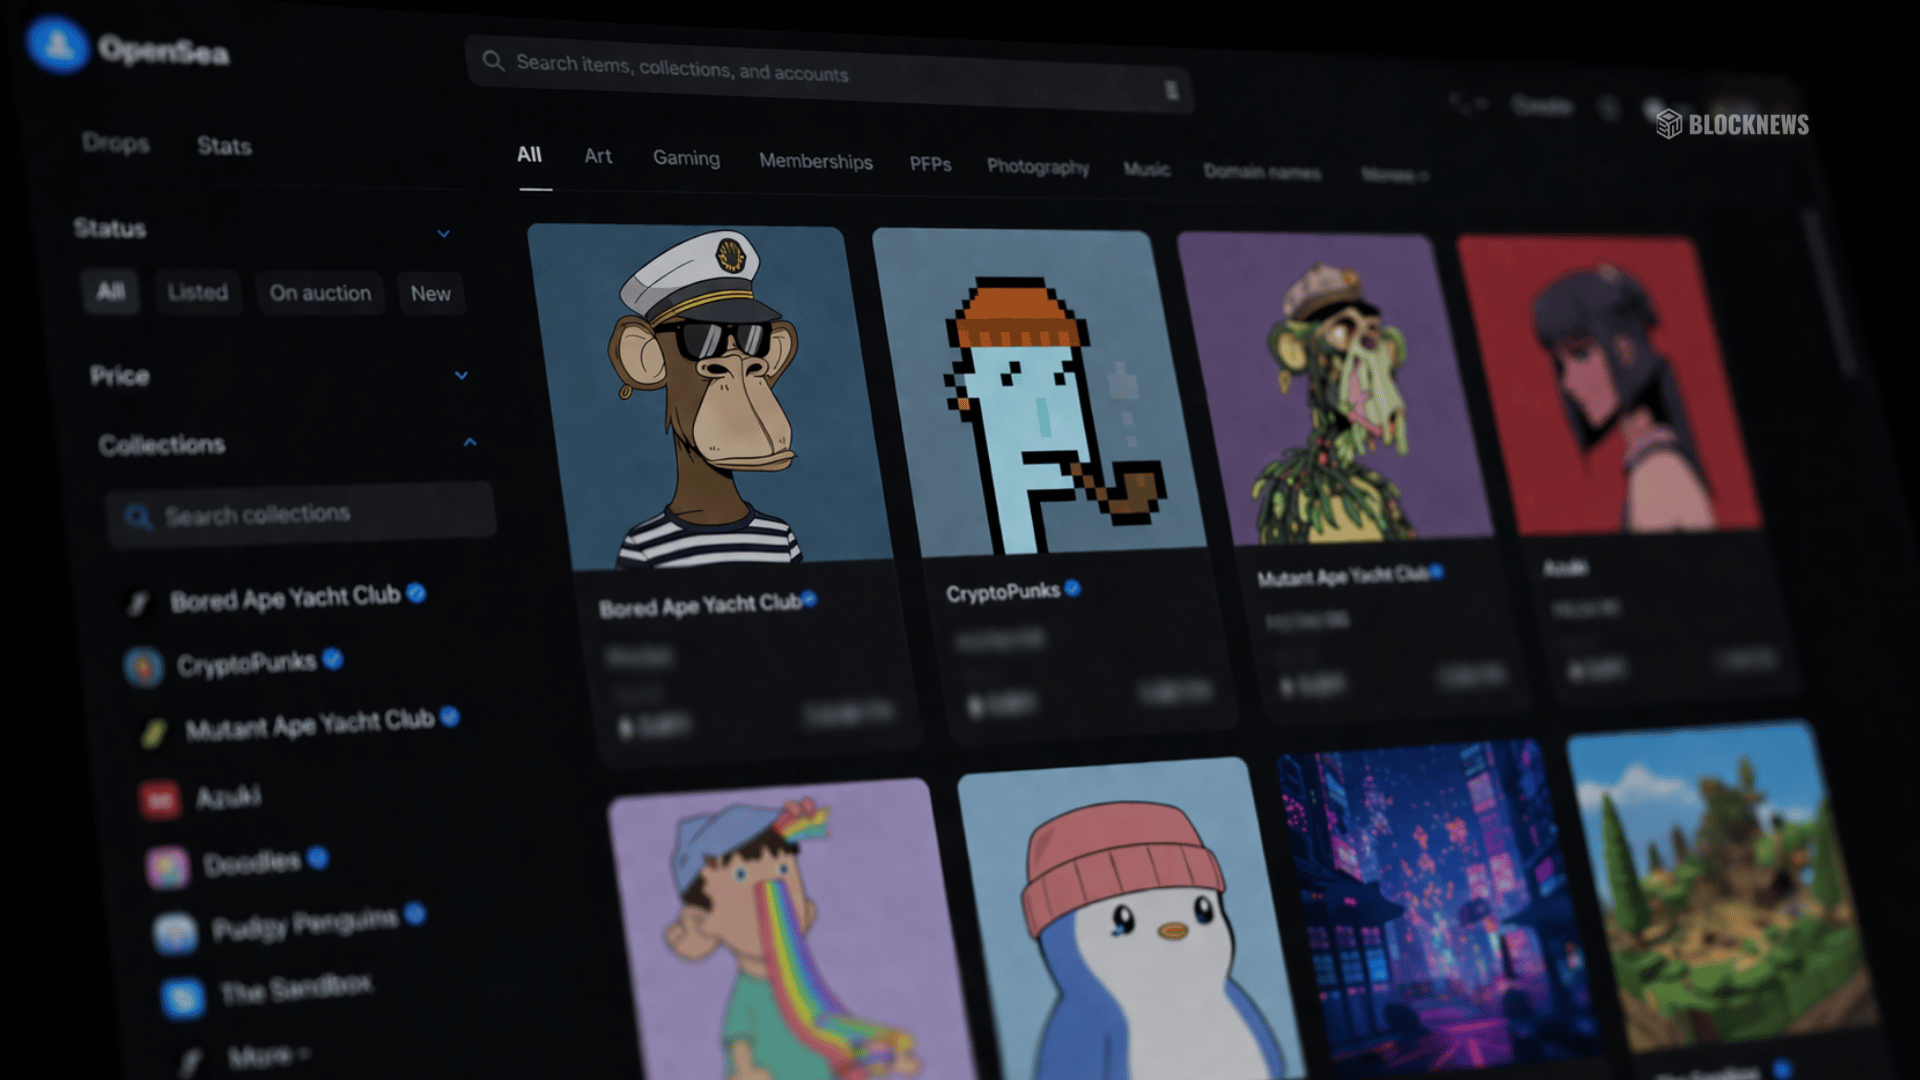
Task: Toggle the On auction status filter
Action: tap(320, 293)
